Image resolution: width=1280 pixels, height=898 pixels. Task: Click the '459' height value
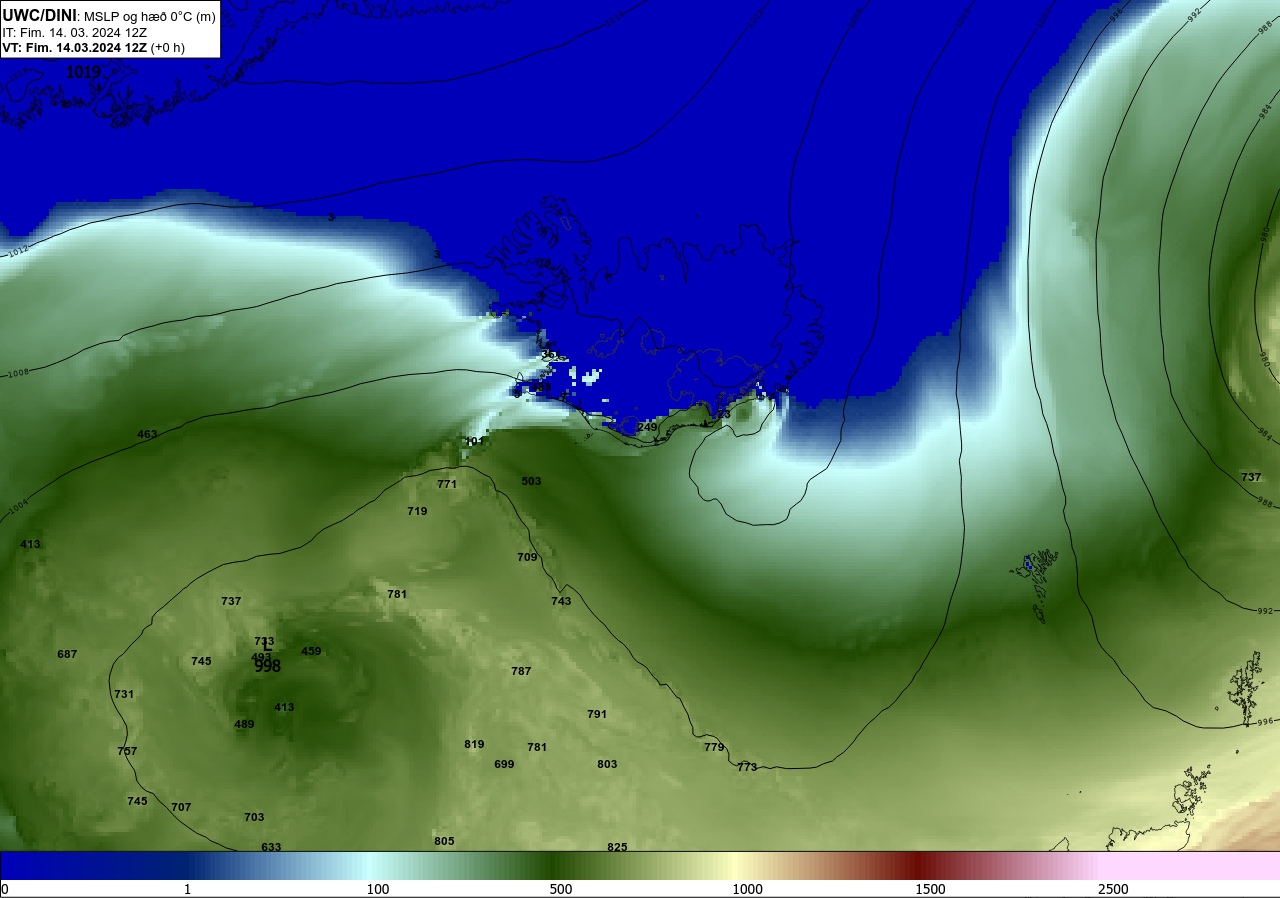(x=311, y=651)
